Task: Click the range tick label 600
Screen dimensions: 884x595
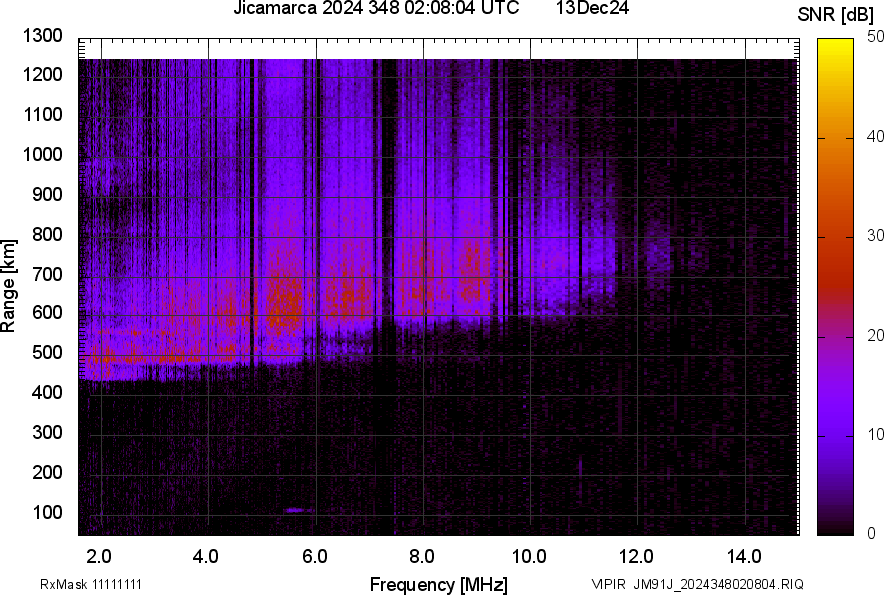Action: (47, 312)
